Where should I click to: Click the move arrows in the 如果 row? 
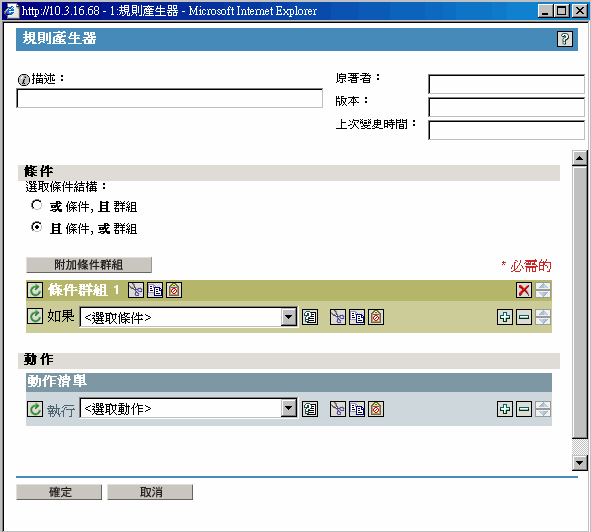pyautogui.click(x=543, y=317)
